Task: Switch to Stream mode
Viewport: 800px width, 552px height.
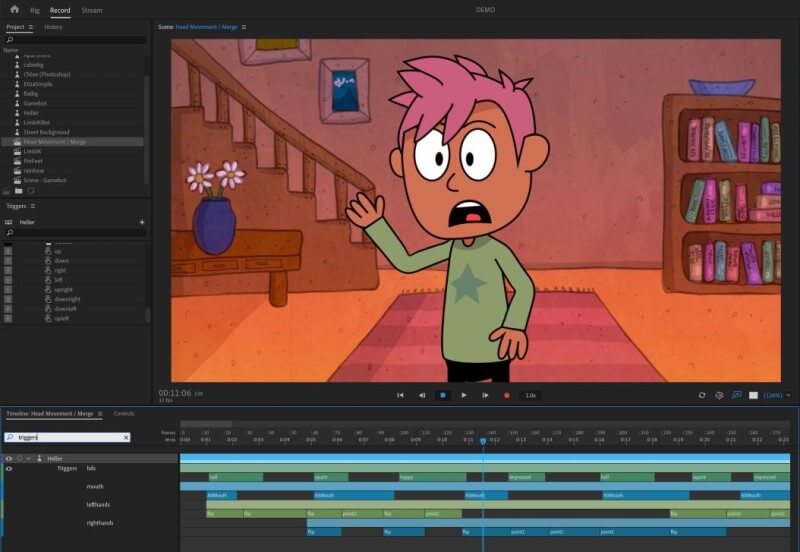Action: click(x=92, y=10)
